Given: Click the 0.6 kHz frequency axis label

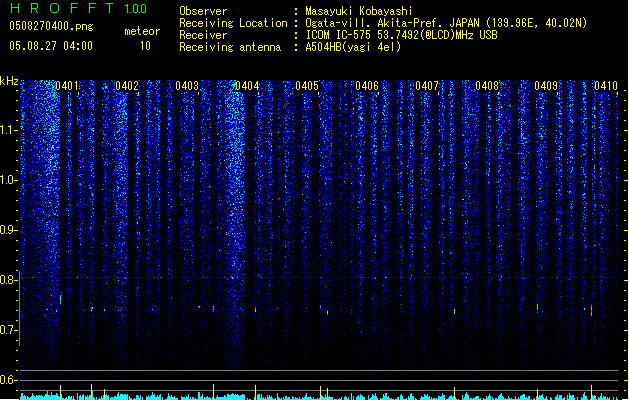Looking at the screenshot, I should 9,380.
